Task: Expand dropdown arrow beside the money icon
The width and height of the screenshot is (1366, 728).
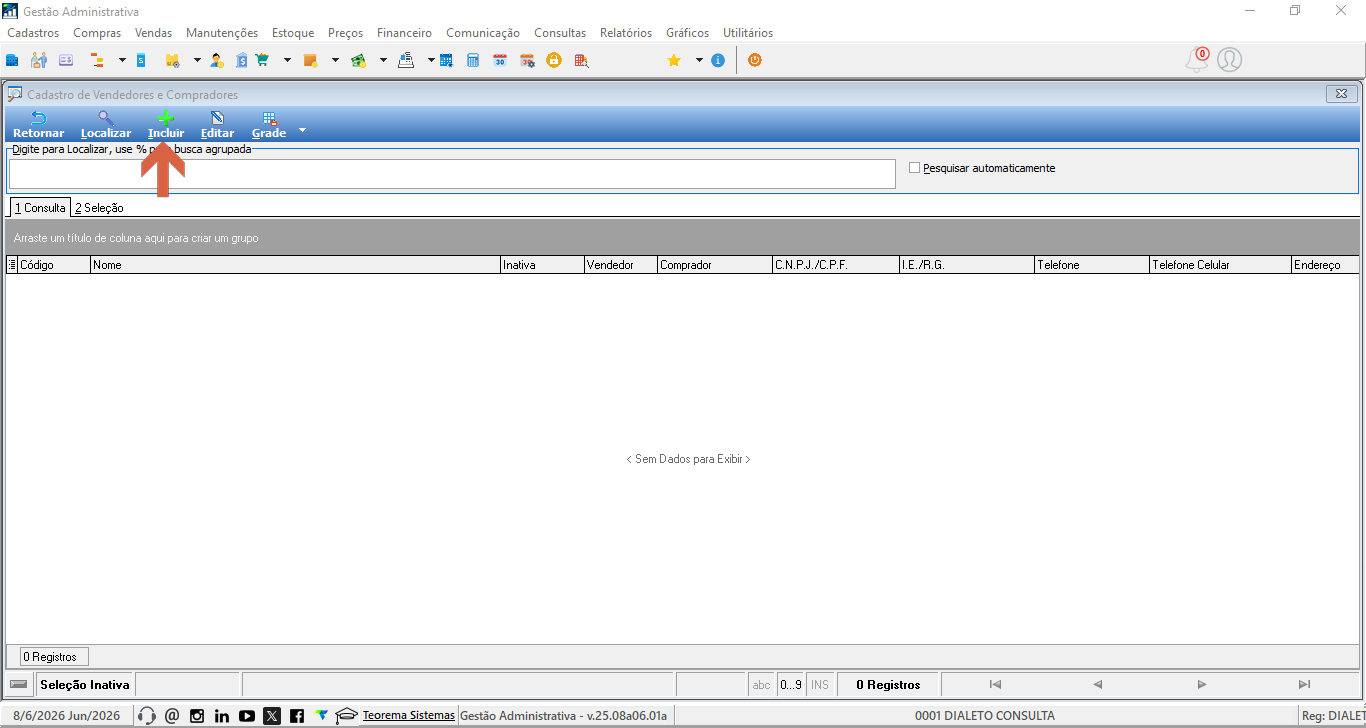Action: click(383, 60)
